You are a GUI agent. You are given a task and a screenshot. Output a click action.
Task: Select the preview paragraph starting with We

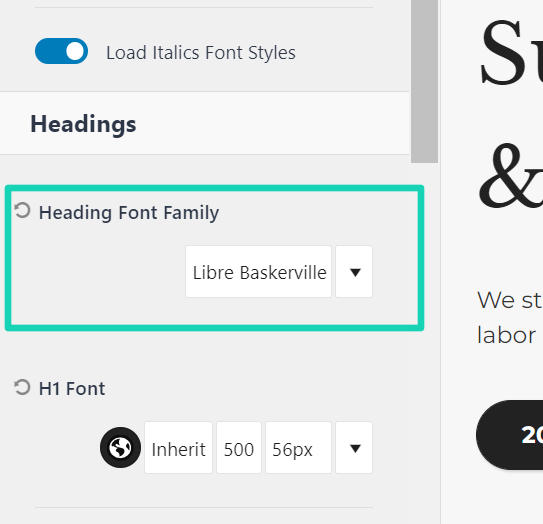pos(510,317)
